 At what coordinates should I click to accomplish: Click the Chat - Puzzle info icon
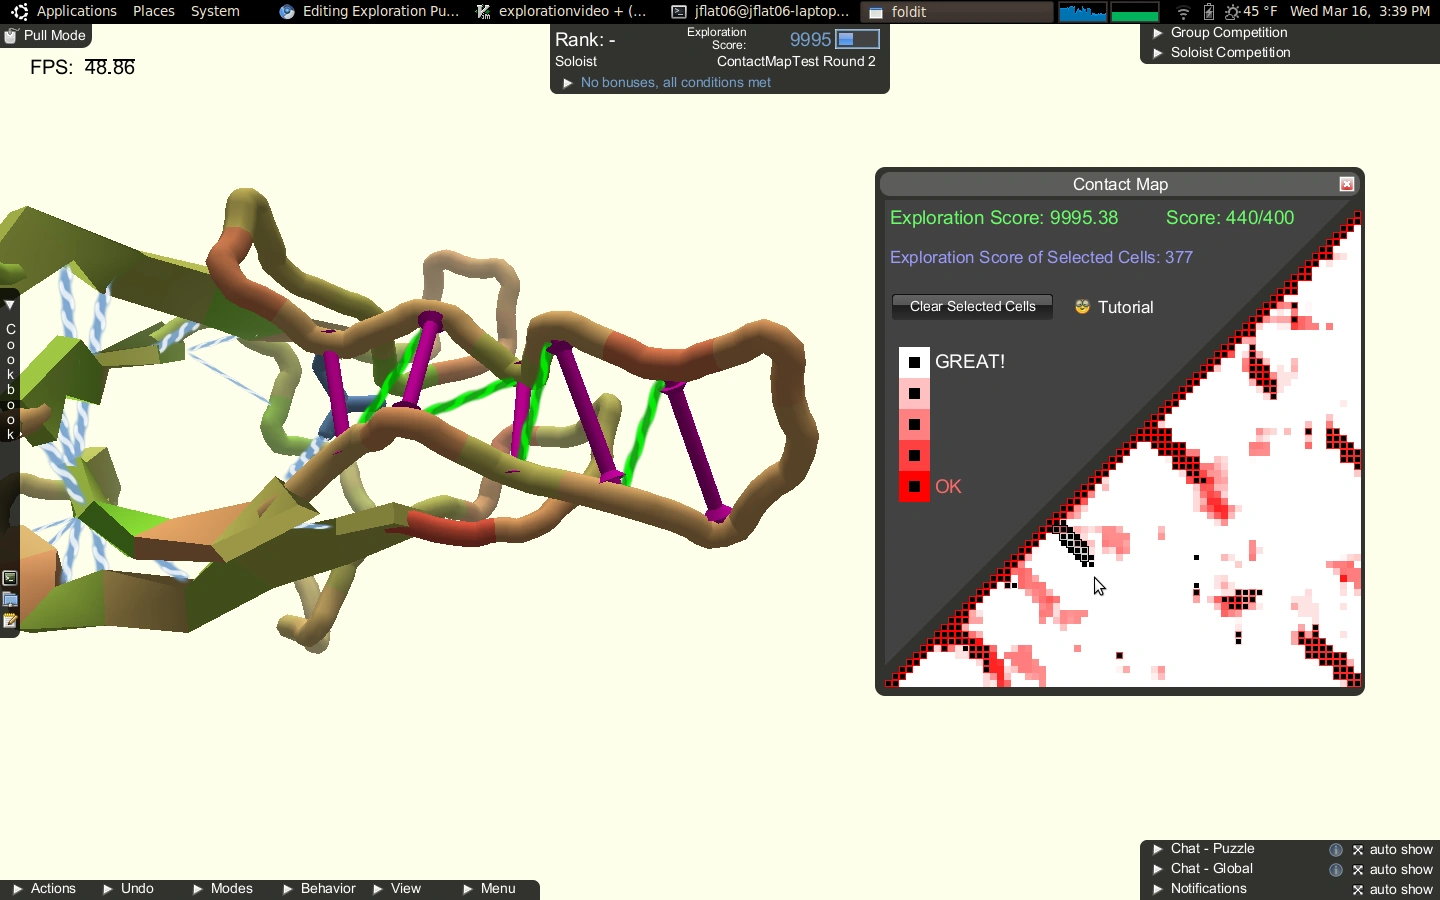click(x=1336, y=850)
